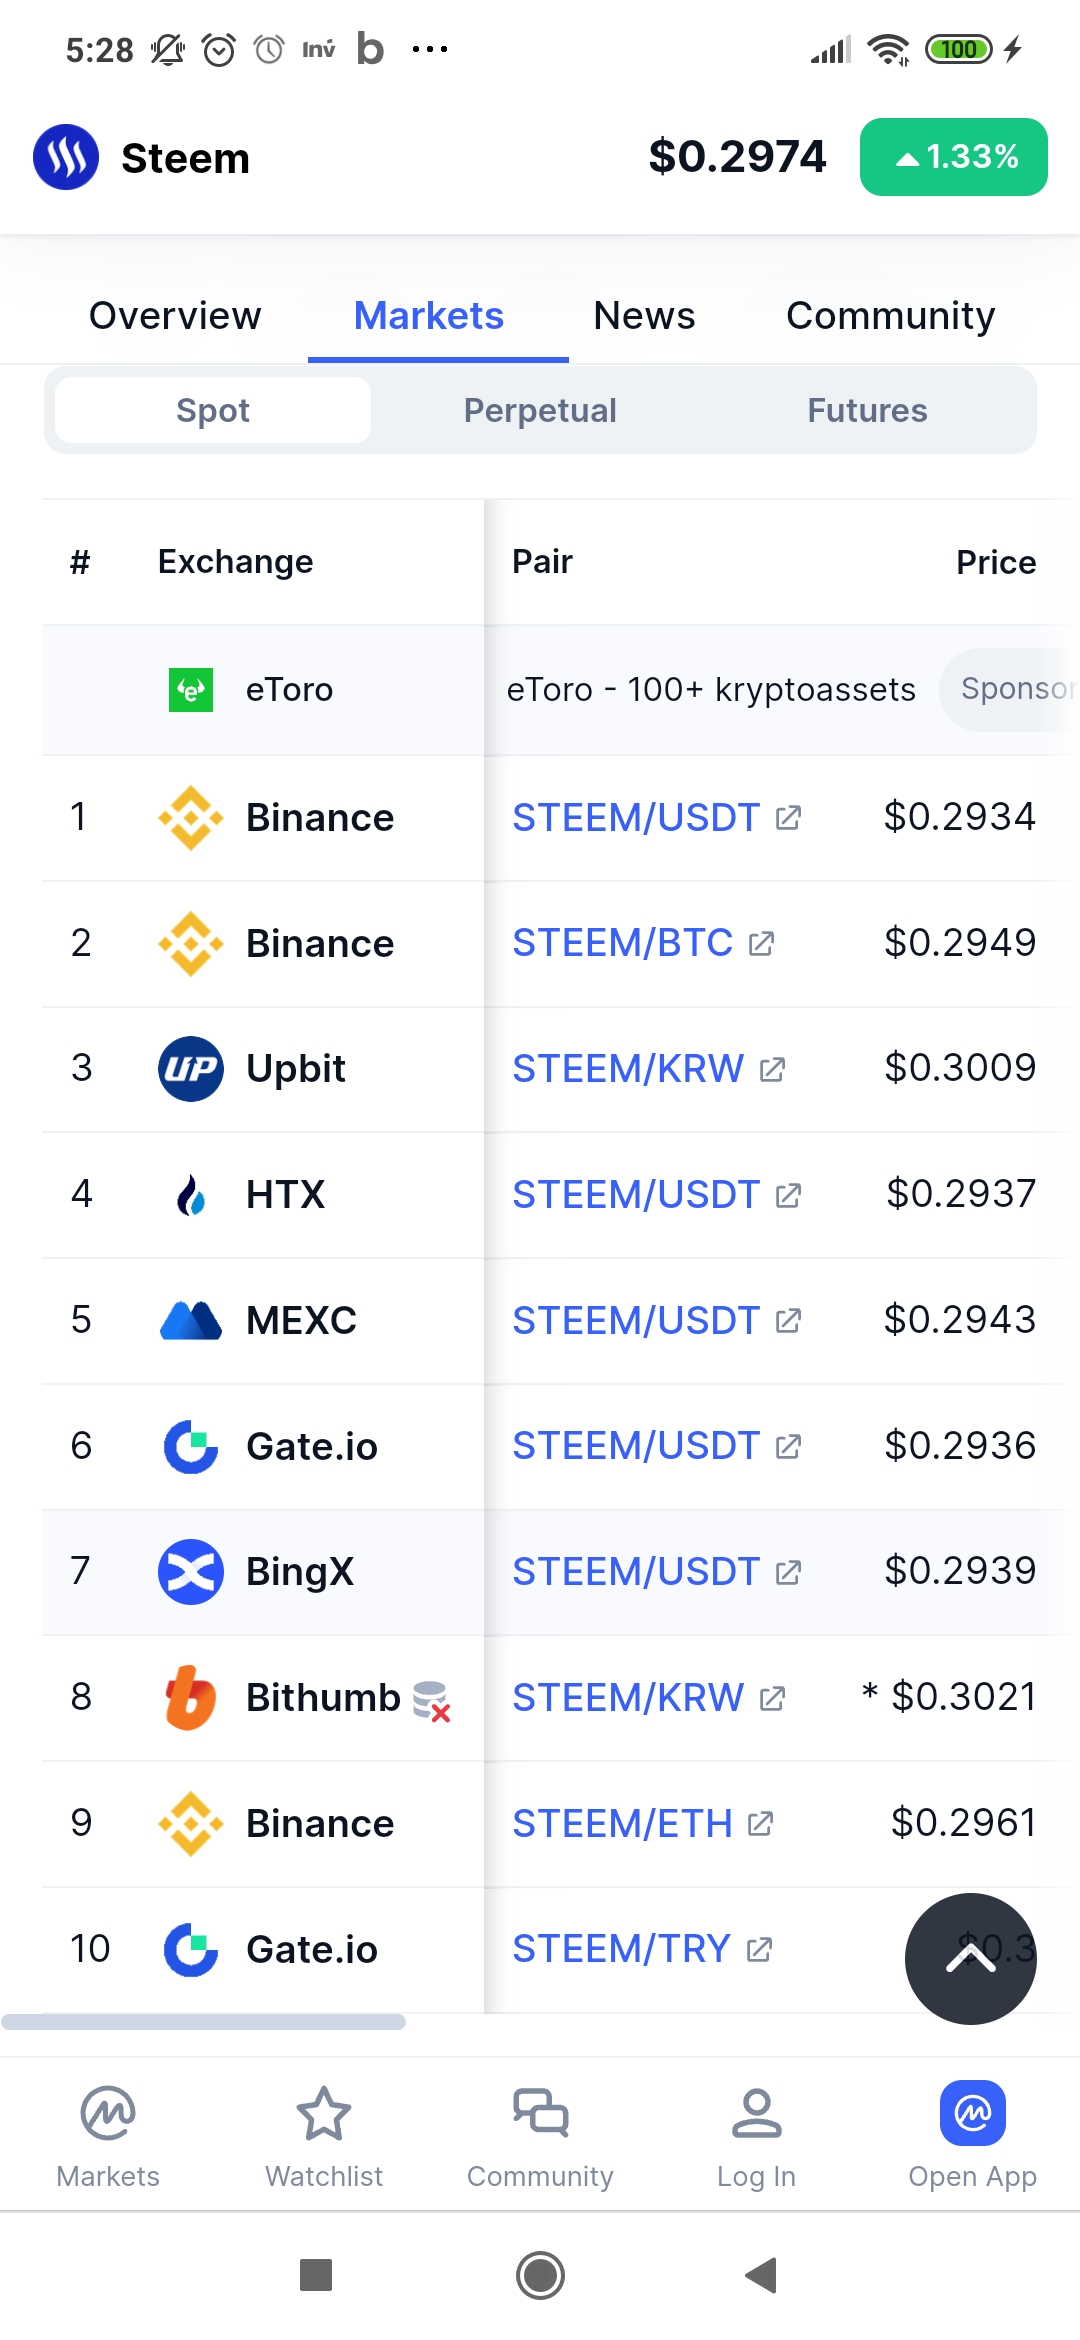Tap the Steem coin logo
This screenshot has height=2340, width=1080.
coord(66,157)
